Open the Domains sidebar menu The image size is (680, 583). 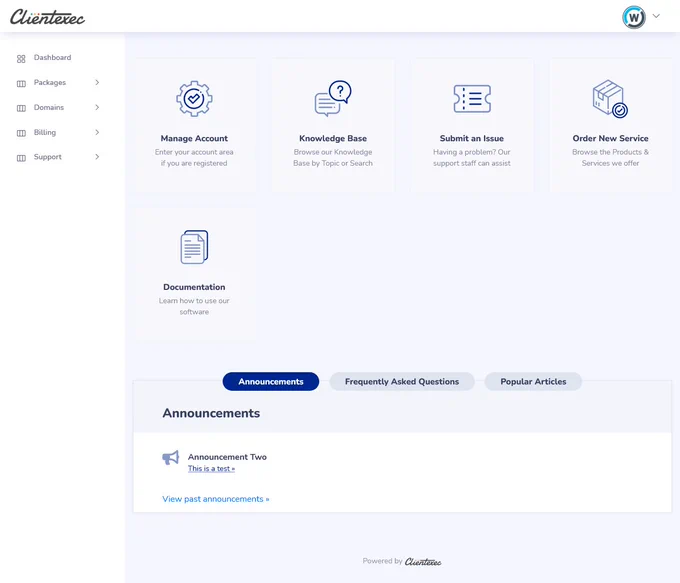tap(49, 107)
